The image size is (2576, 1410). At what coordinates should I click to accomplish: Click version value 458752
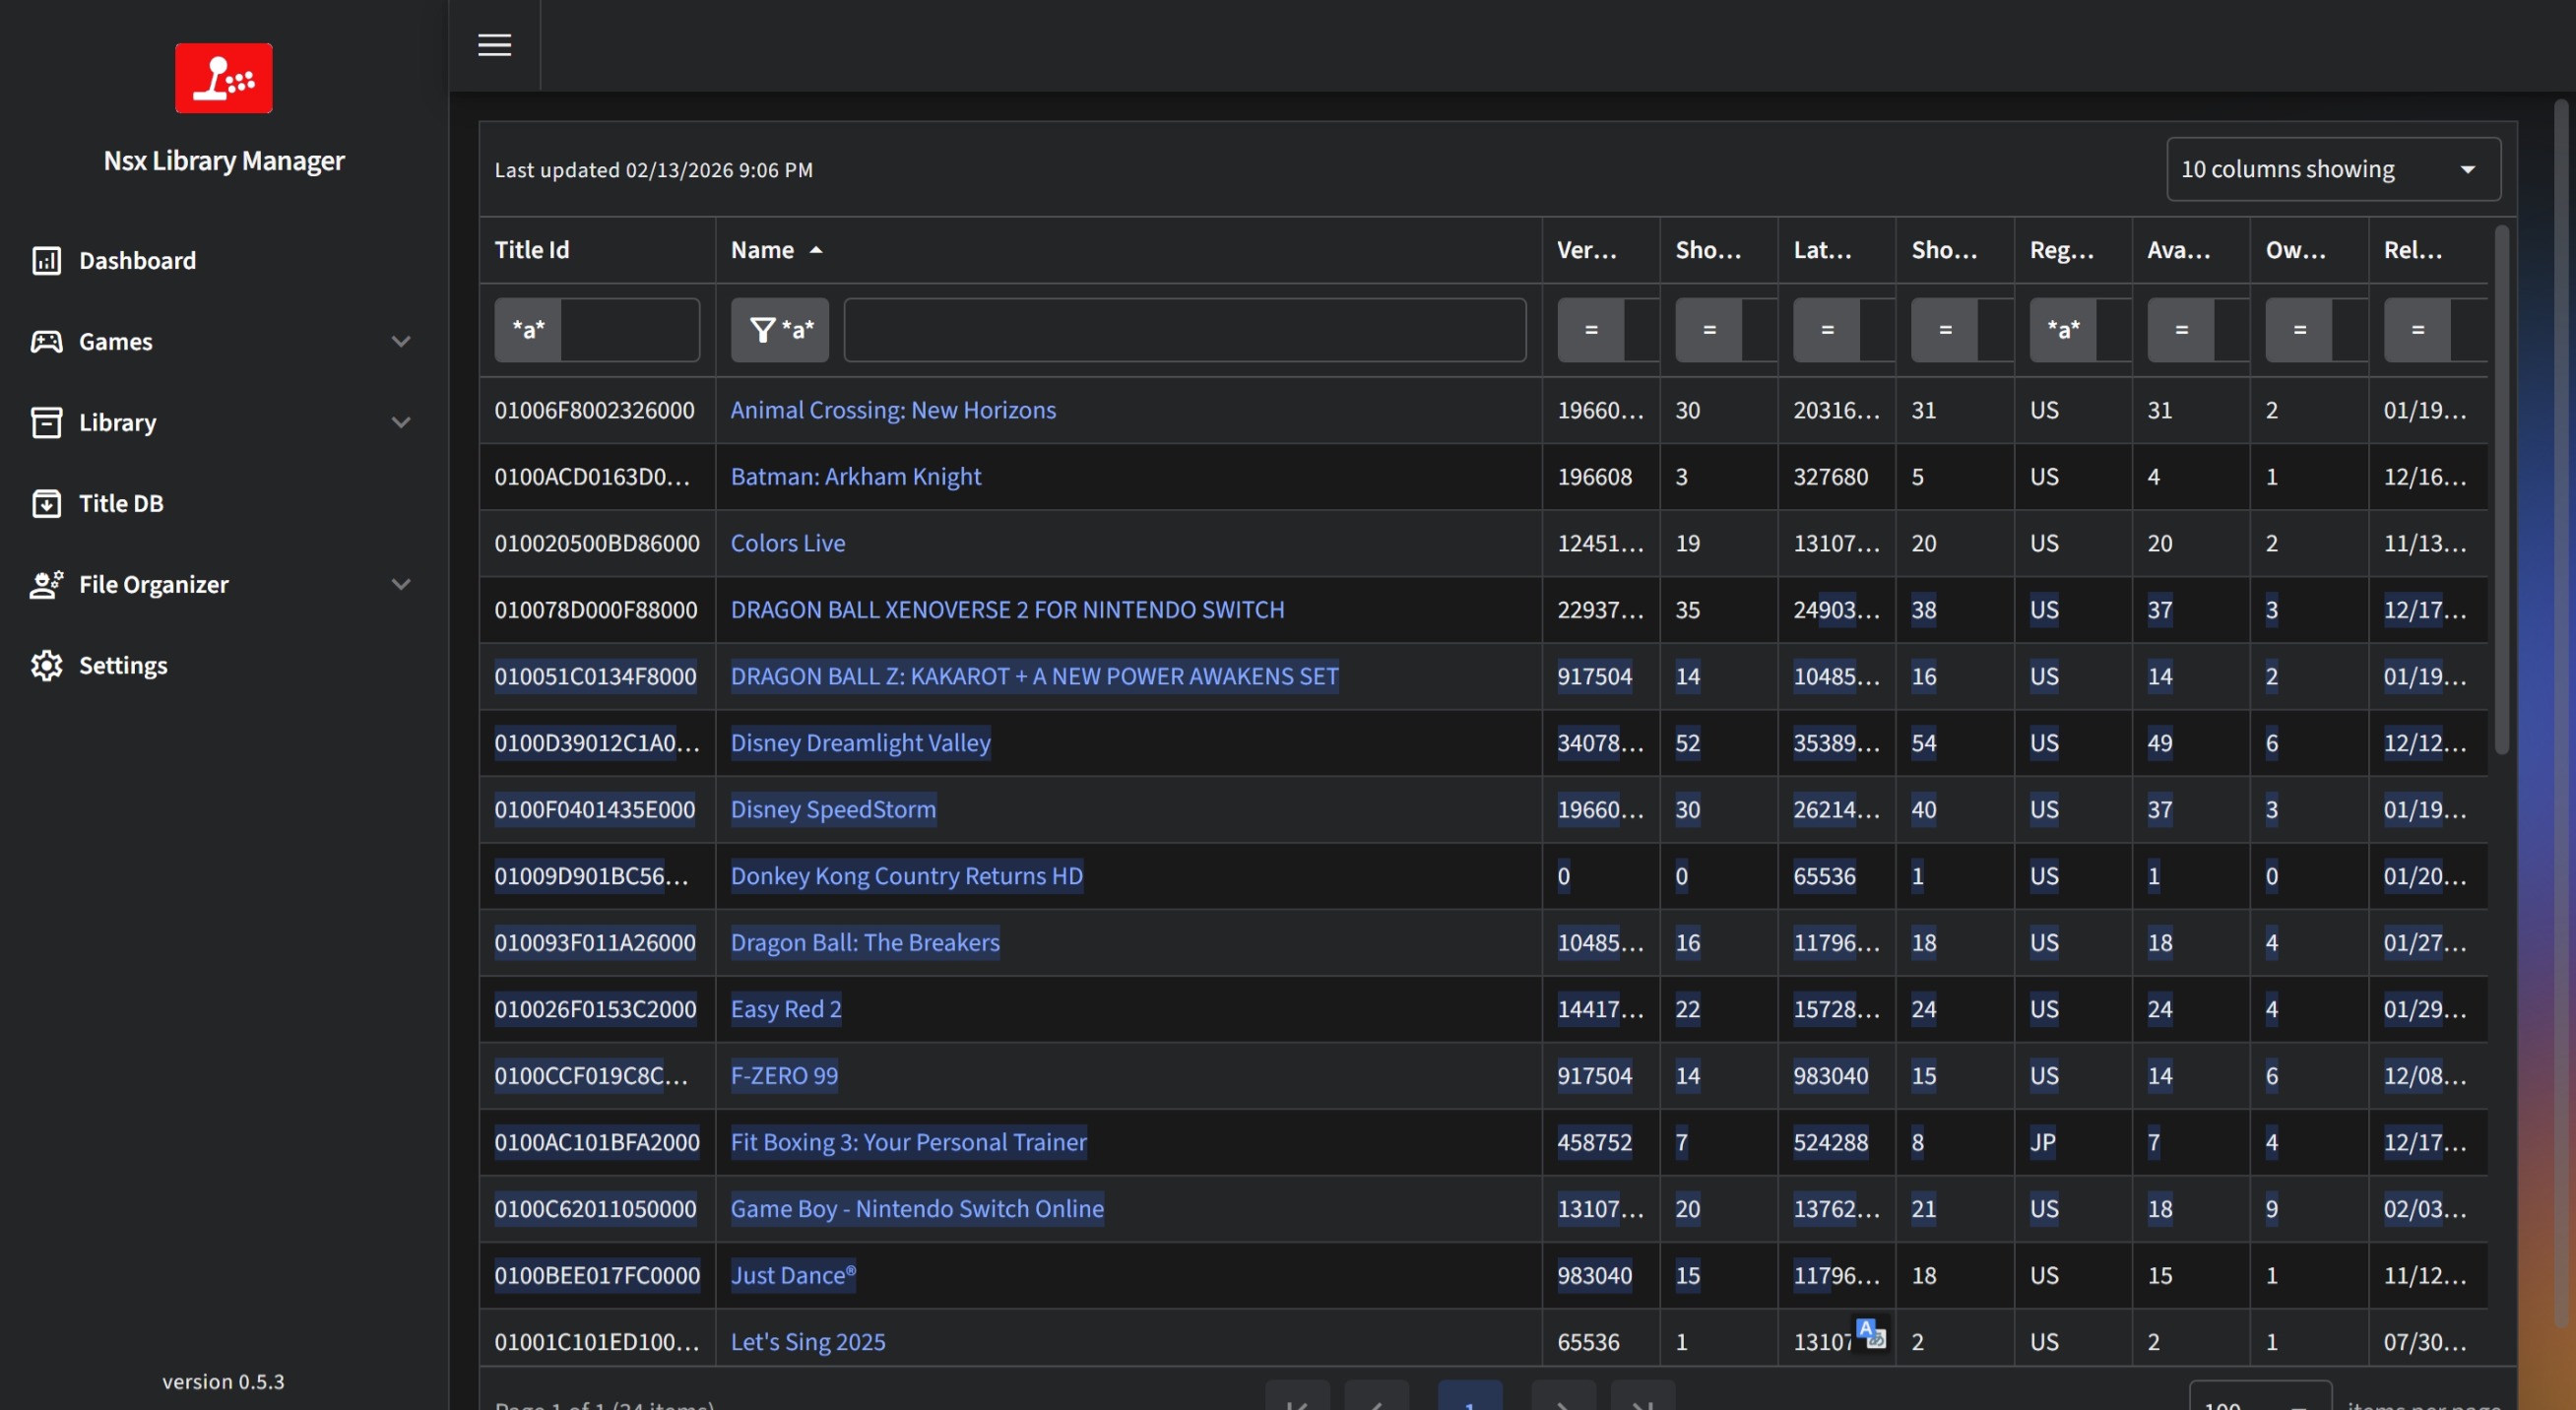(1594, 1142)
